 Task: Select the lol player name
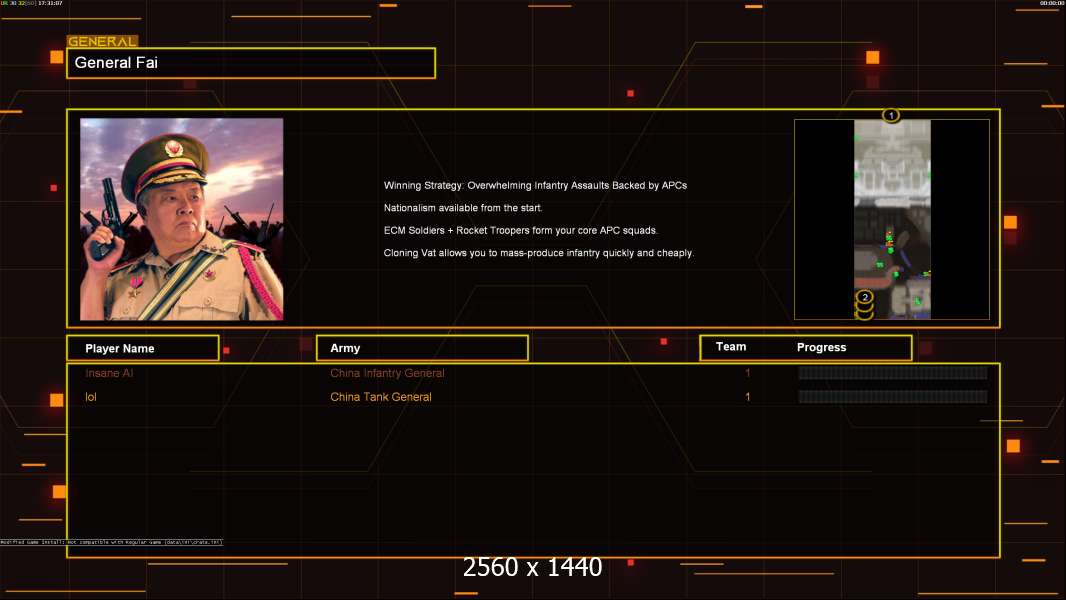[x=90, y=397]
